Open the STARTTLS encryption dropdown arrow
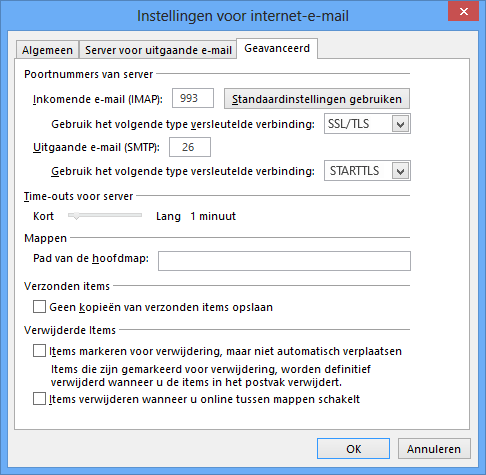The height and width of the screenshot is (475, 486). tap(400, 171)
